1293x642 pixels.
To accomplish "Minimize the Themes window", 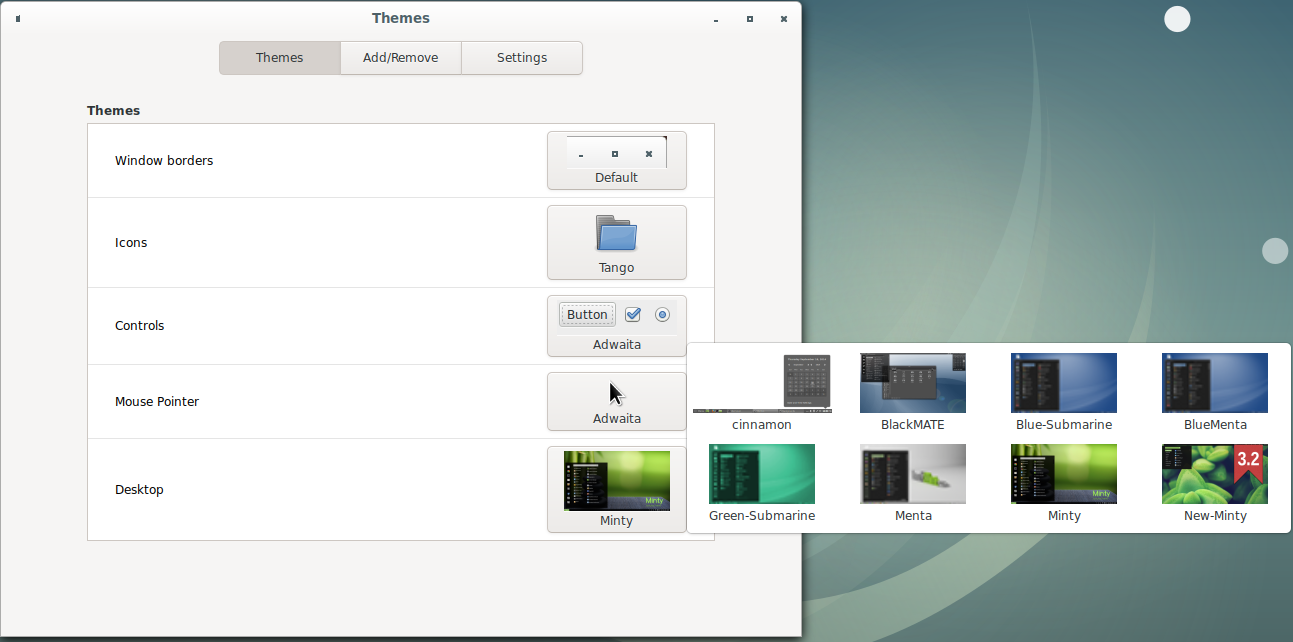I will 716,19.
